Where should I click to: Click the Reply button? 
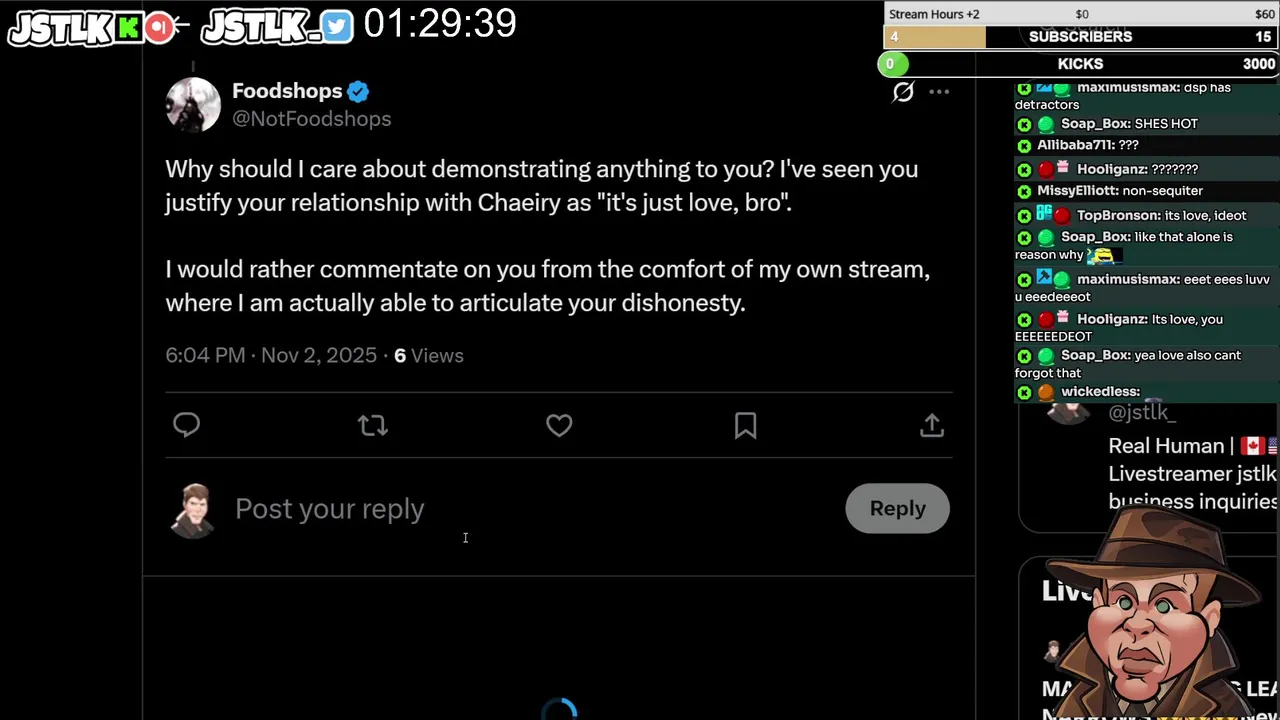tap(897, 508)
